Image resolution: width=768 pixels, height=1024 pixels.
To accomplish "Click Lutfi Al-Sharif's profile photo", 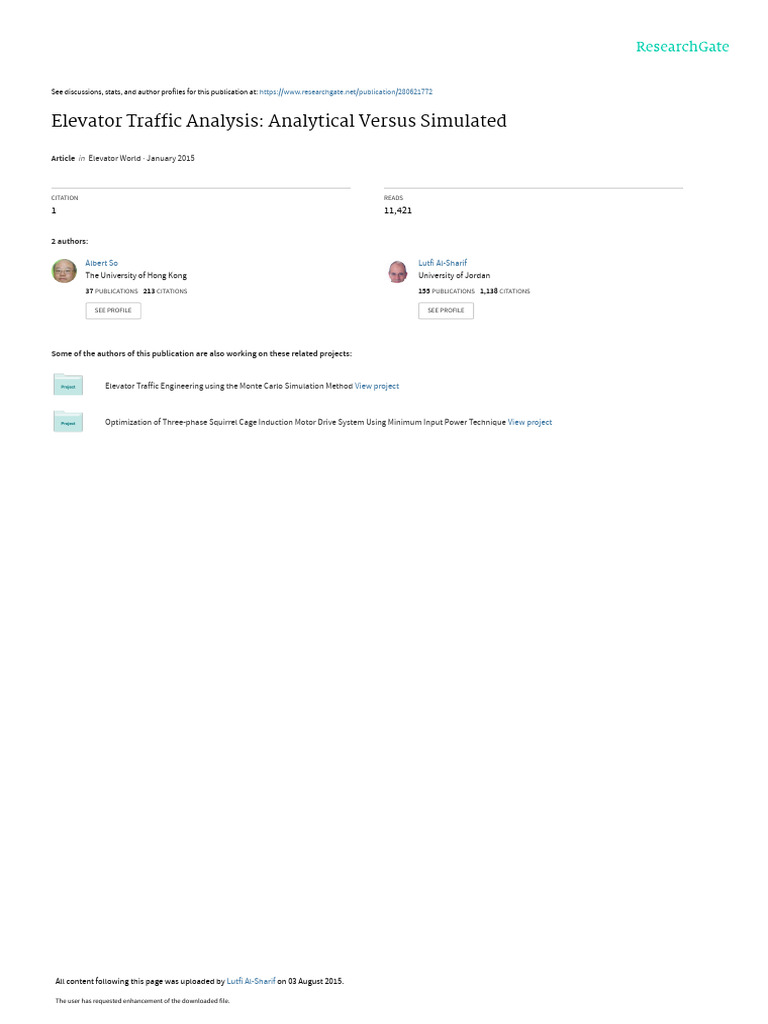I will click(x=397, y=271).
